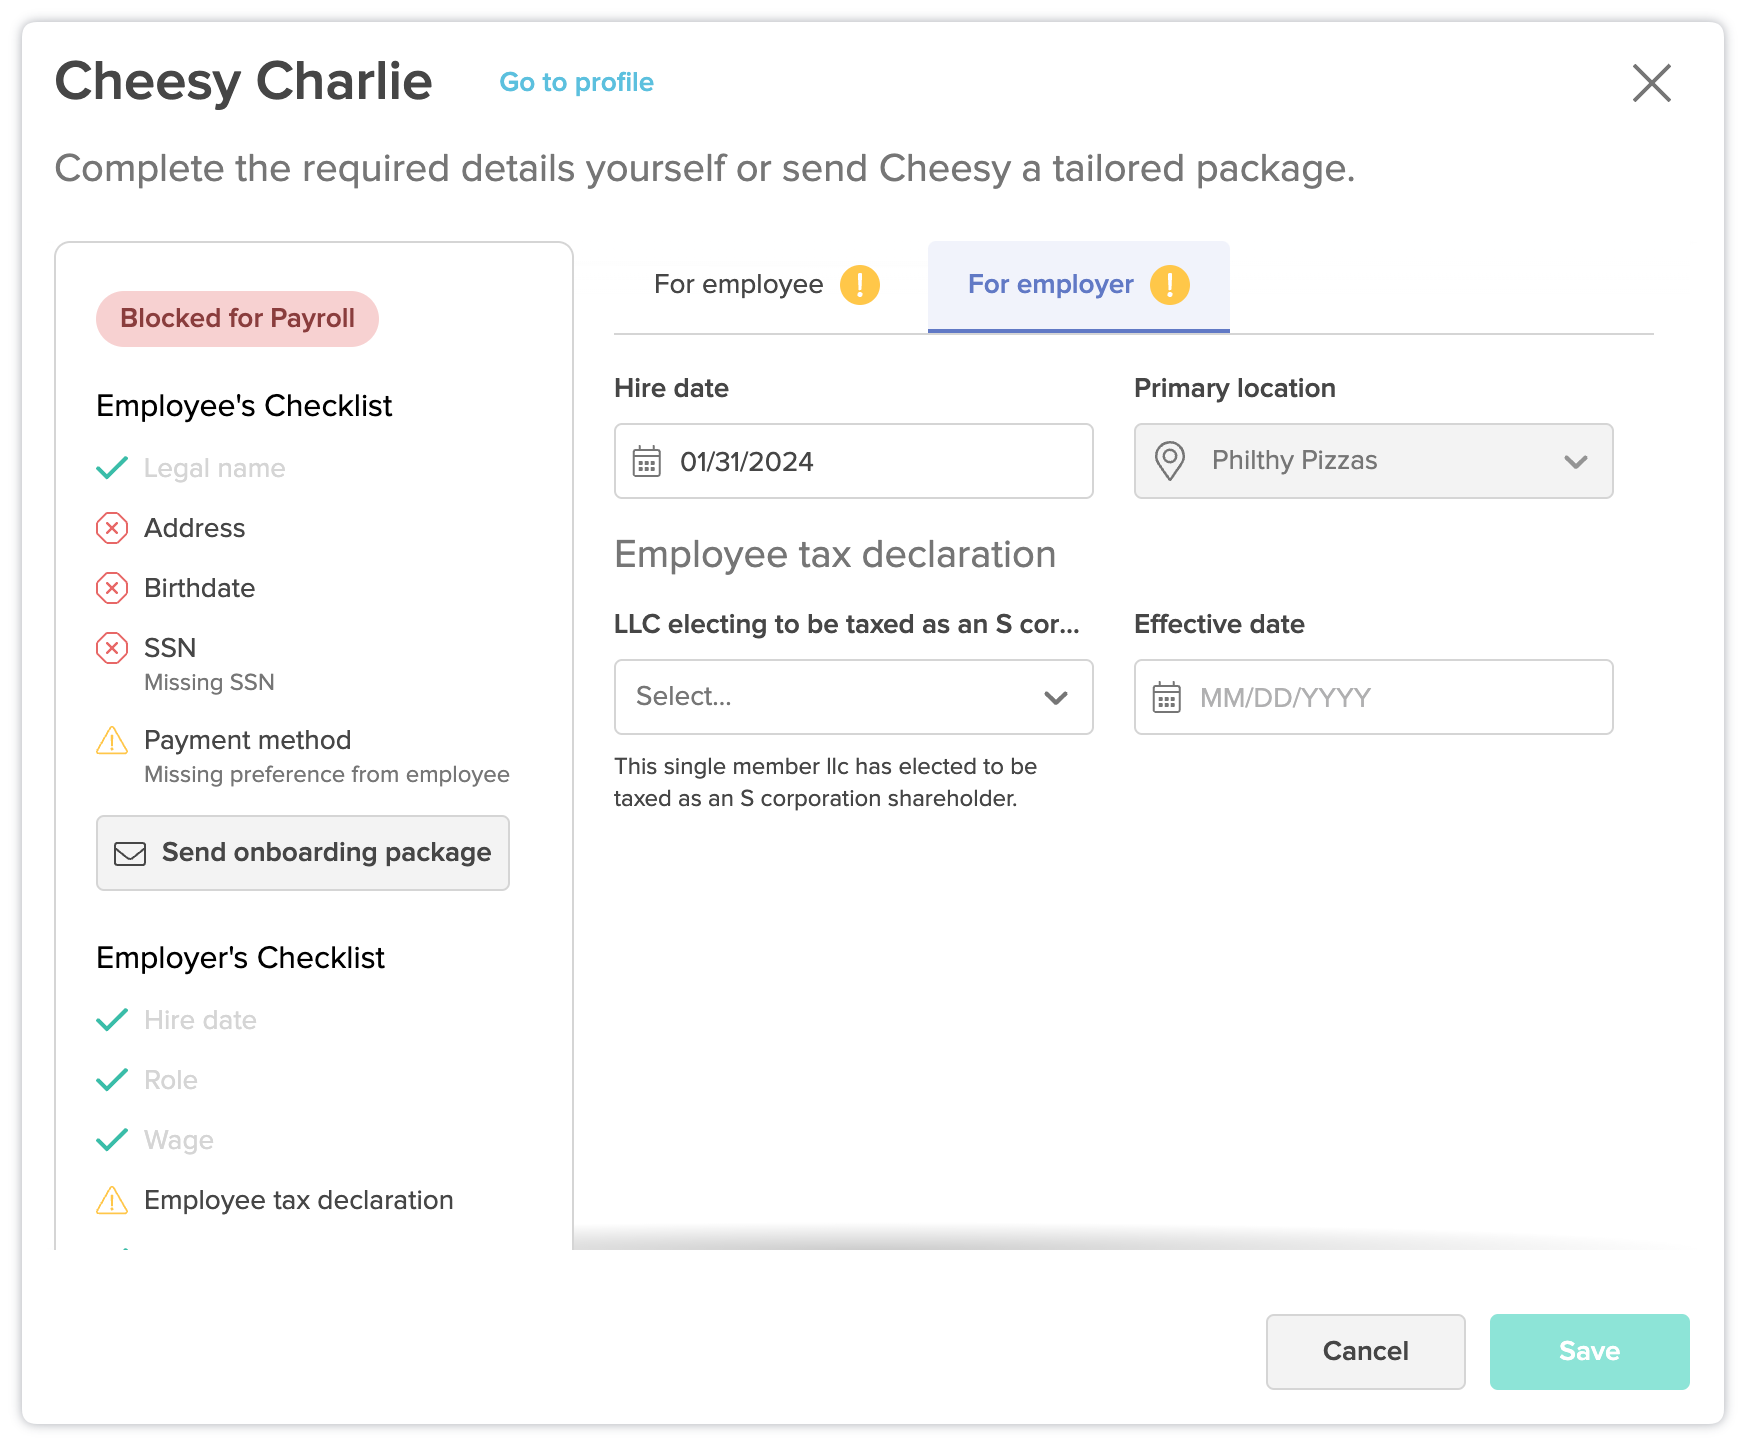The width and height of the screenshot is (1746, 1446).
Task: Expand the Philthy Pizzas chevron arrow
Action: click(1575, 462)
